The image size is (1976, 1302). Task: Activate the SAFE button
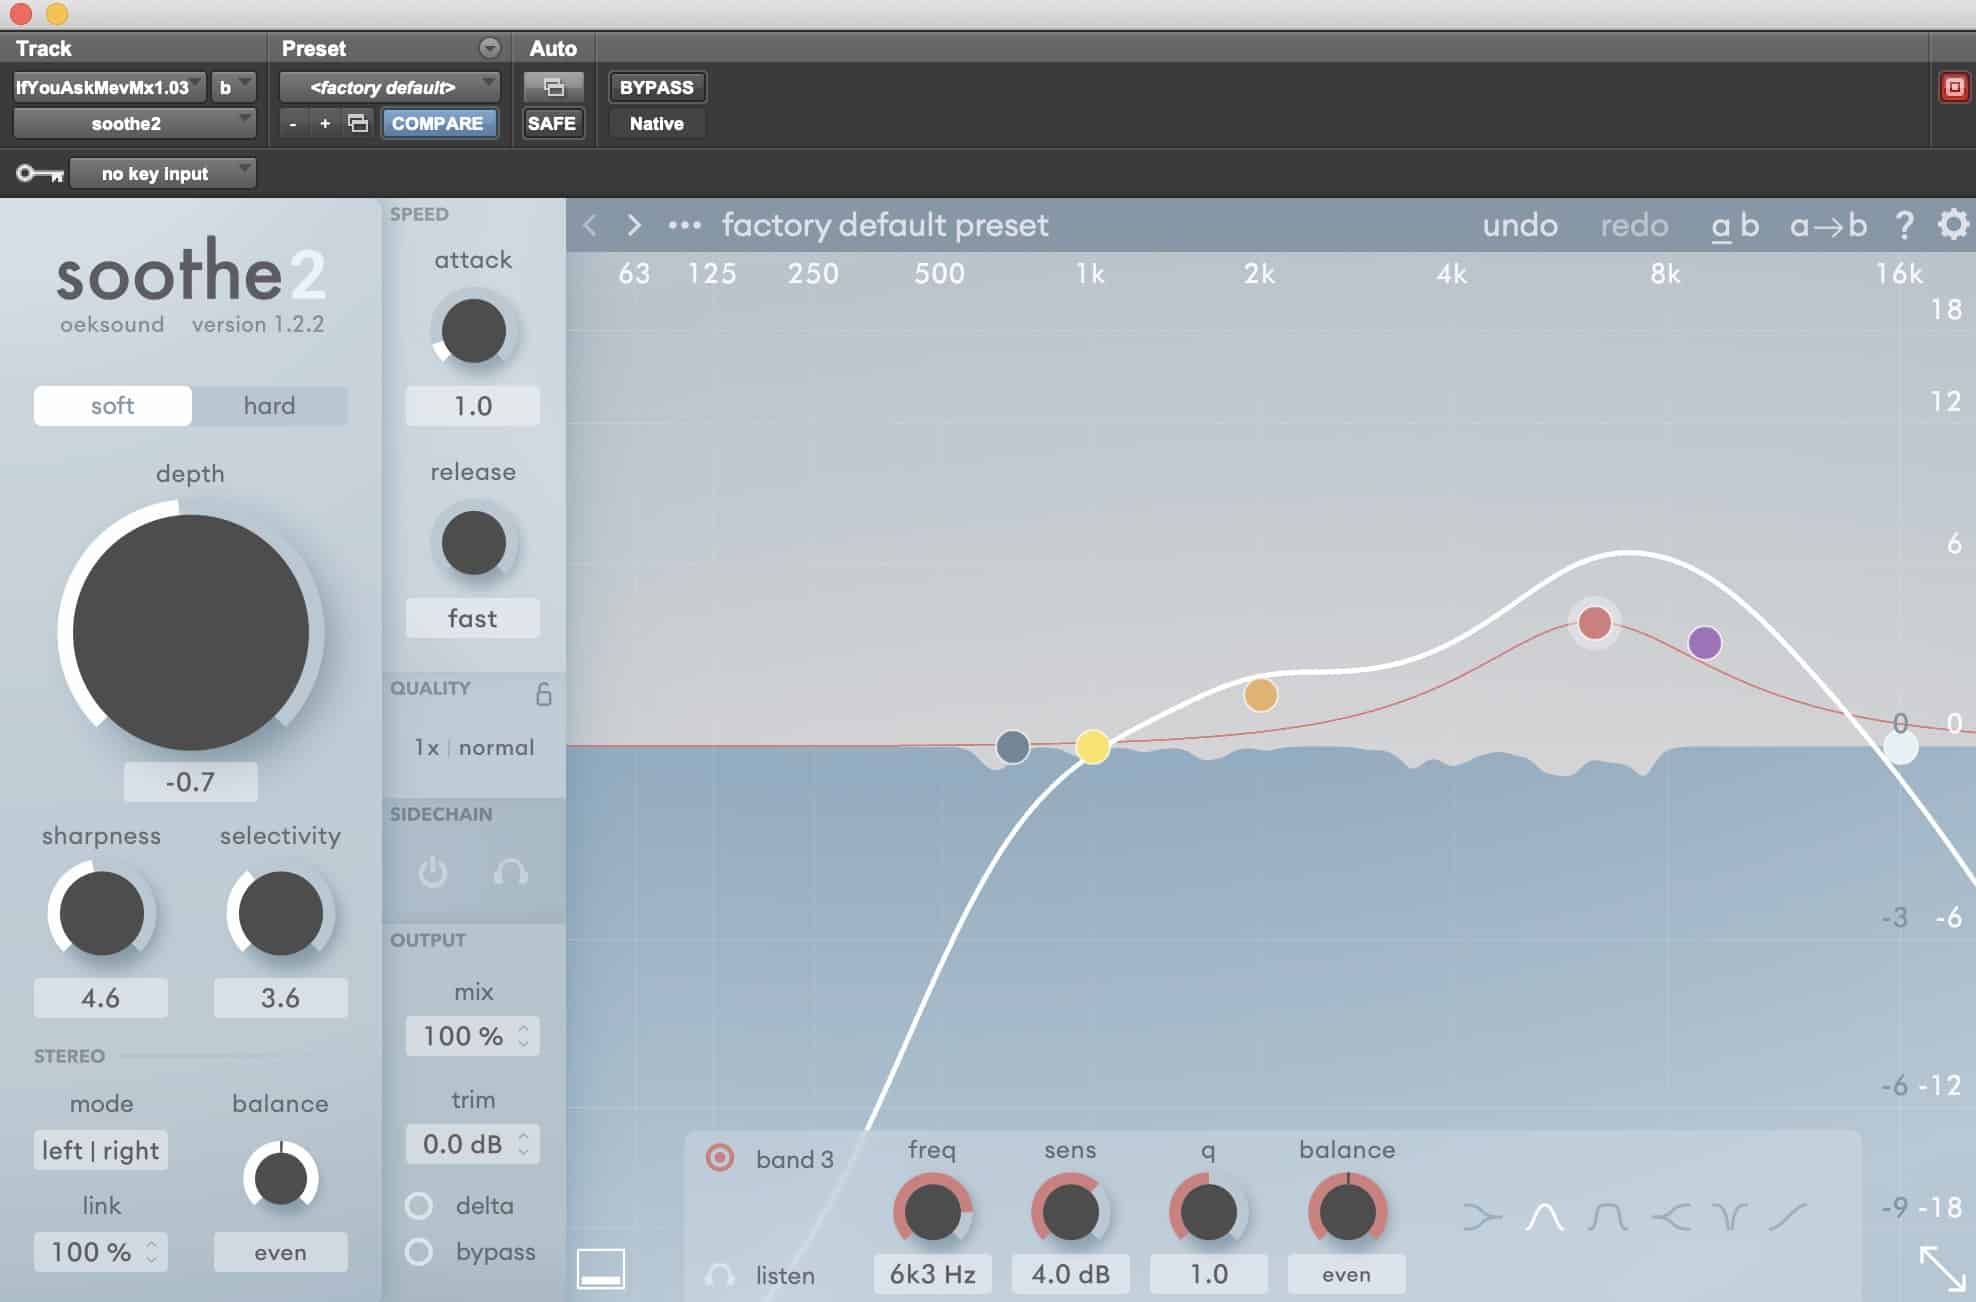click(x=552, y=123)
